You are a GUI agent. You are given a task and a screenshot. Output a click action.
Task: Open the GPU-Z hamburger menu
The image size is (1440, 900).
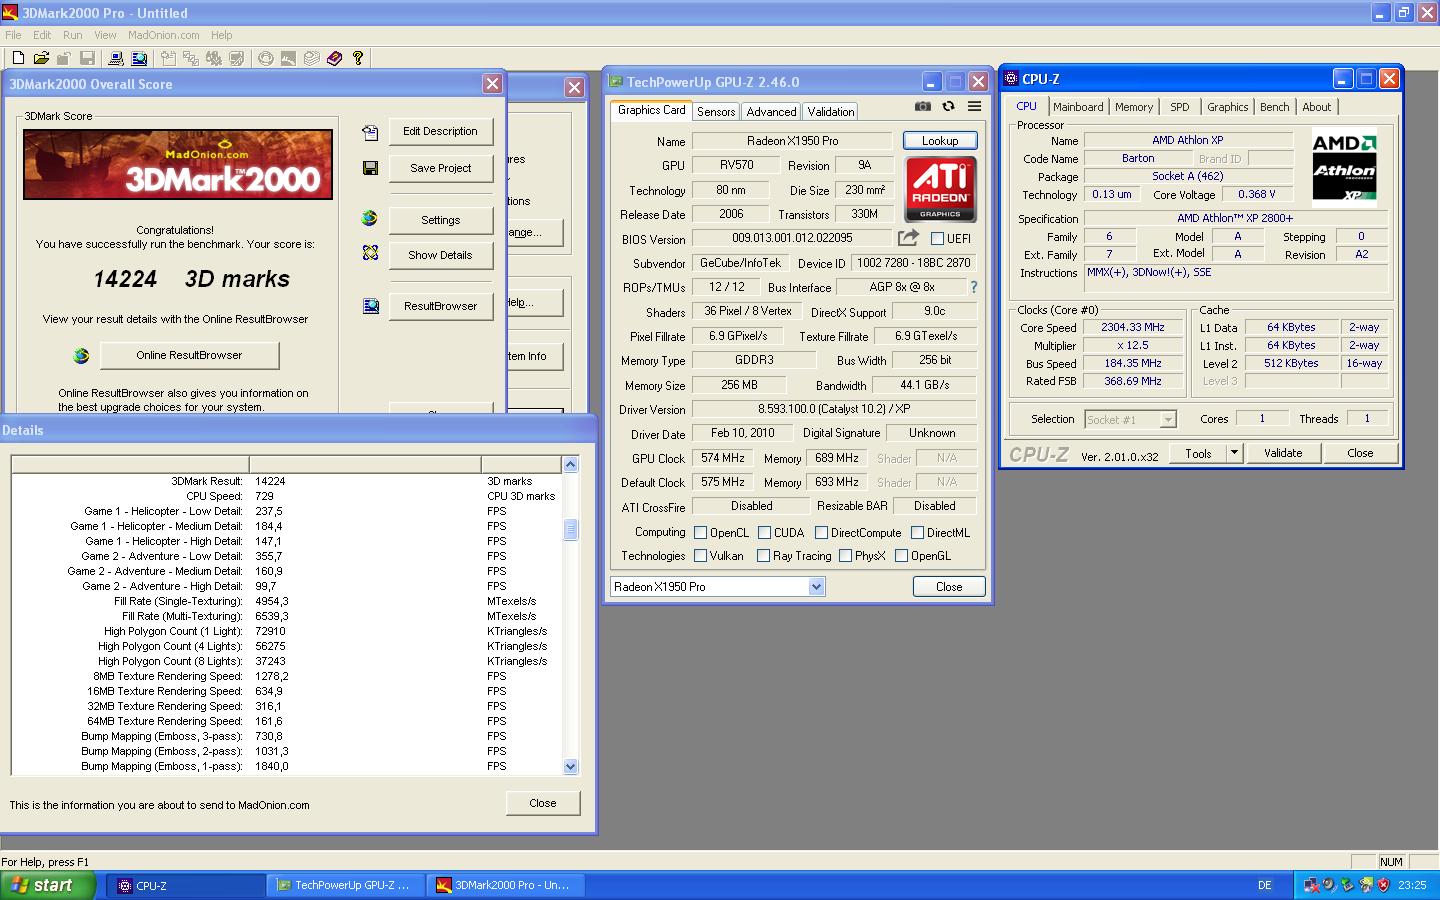coord(974,106)
